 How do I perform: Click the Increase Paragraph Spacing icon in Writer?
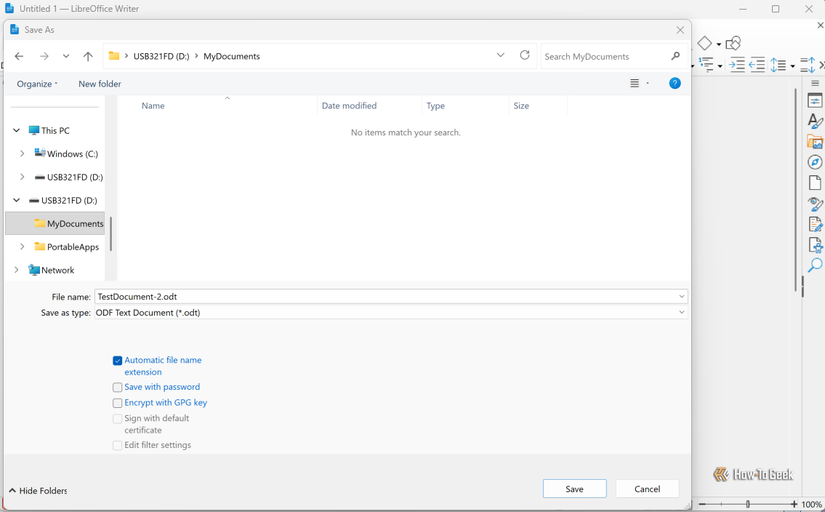pyautogui.click(x=807, y=65)
